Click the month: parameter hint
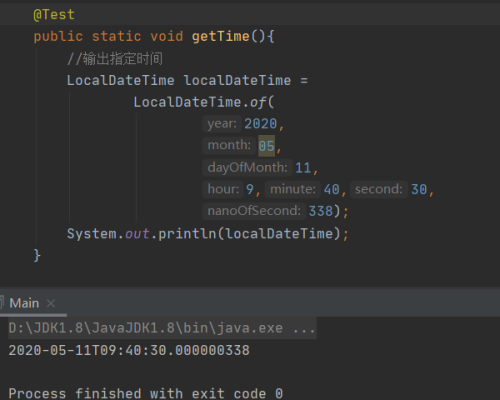The height and width of the screenshot is (400, 500). coord(229,145)
